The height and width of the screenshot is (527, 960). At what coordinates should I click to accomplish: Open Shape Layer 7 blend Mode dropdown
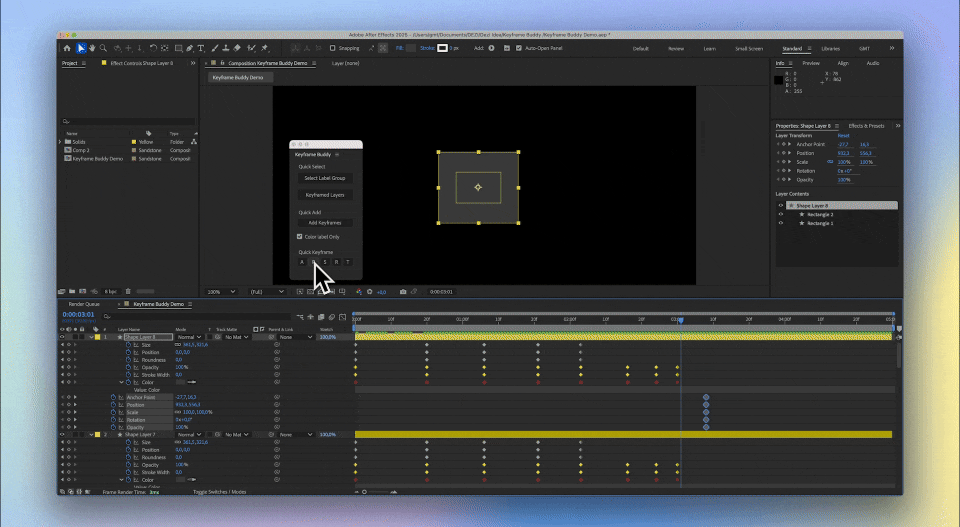pos(189,435)
